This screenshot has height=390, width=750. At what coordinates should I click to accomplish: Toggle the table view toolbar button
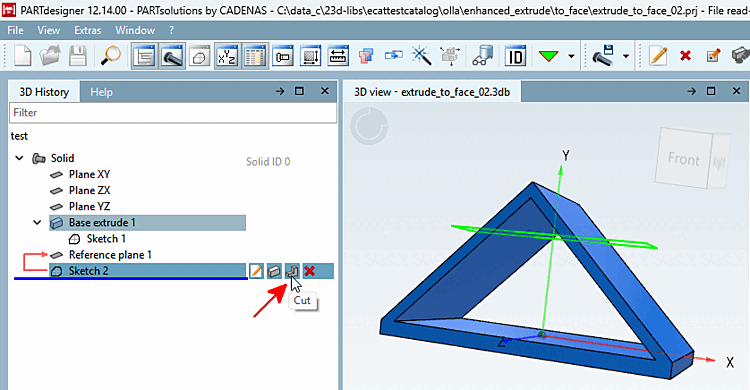pos(255,56)
